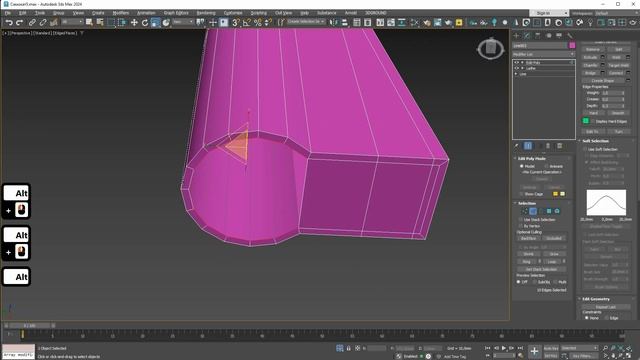This screenshot has width=640, height=360.
Task: Enable the By Vertex checkbox
Action: coord(520,226)
